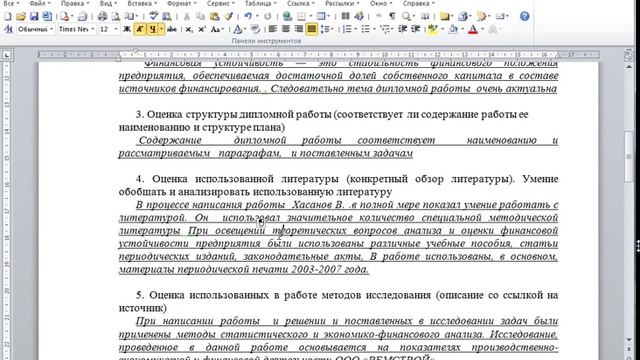Open the Columns icon
This screenshot has height=360, width=640.
[345, 16]
